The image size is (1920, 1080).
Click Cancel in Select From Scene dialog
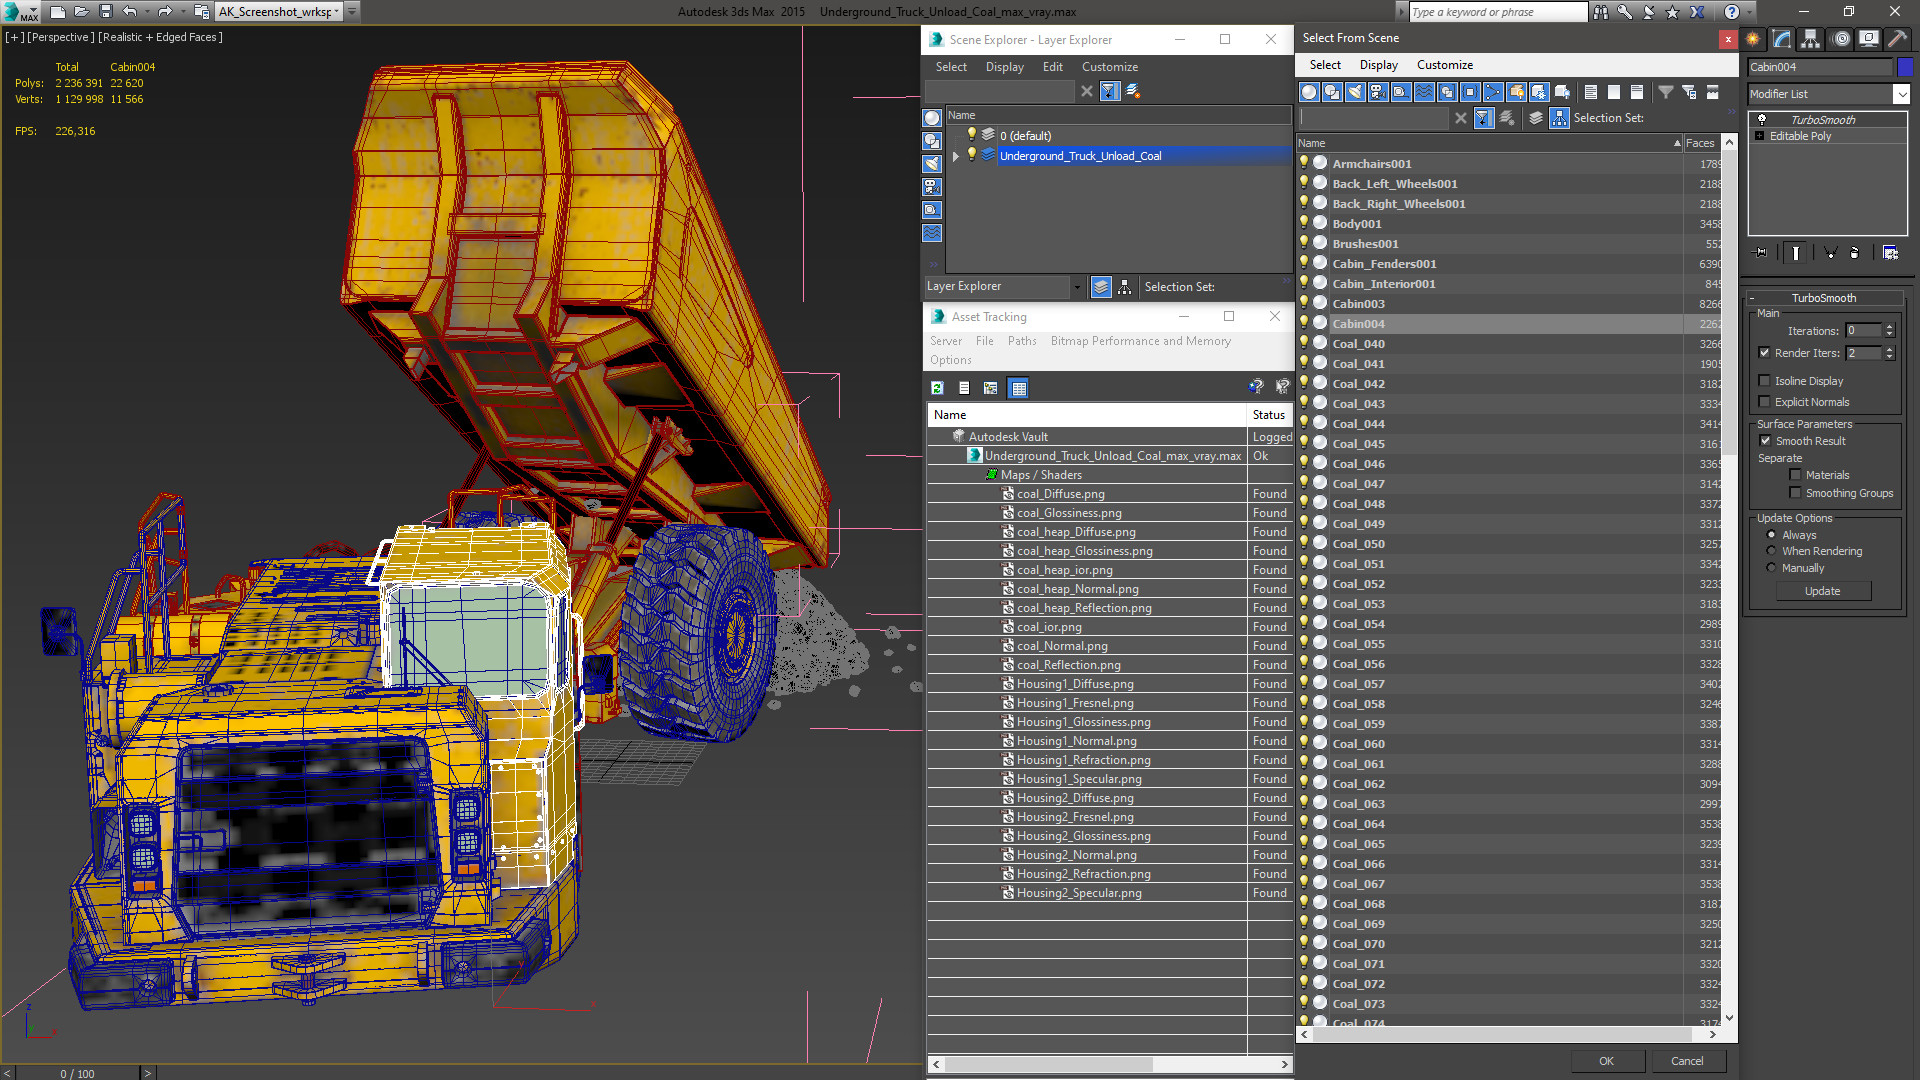1687,1061
